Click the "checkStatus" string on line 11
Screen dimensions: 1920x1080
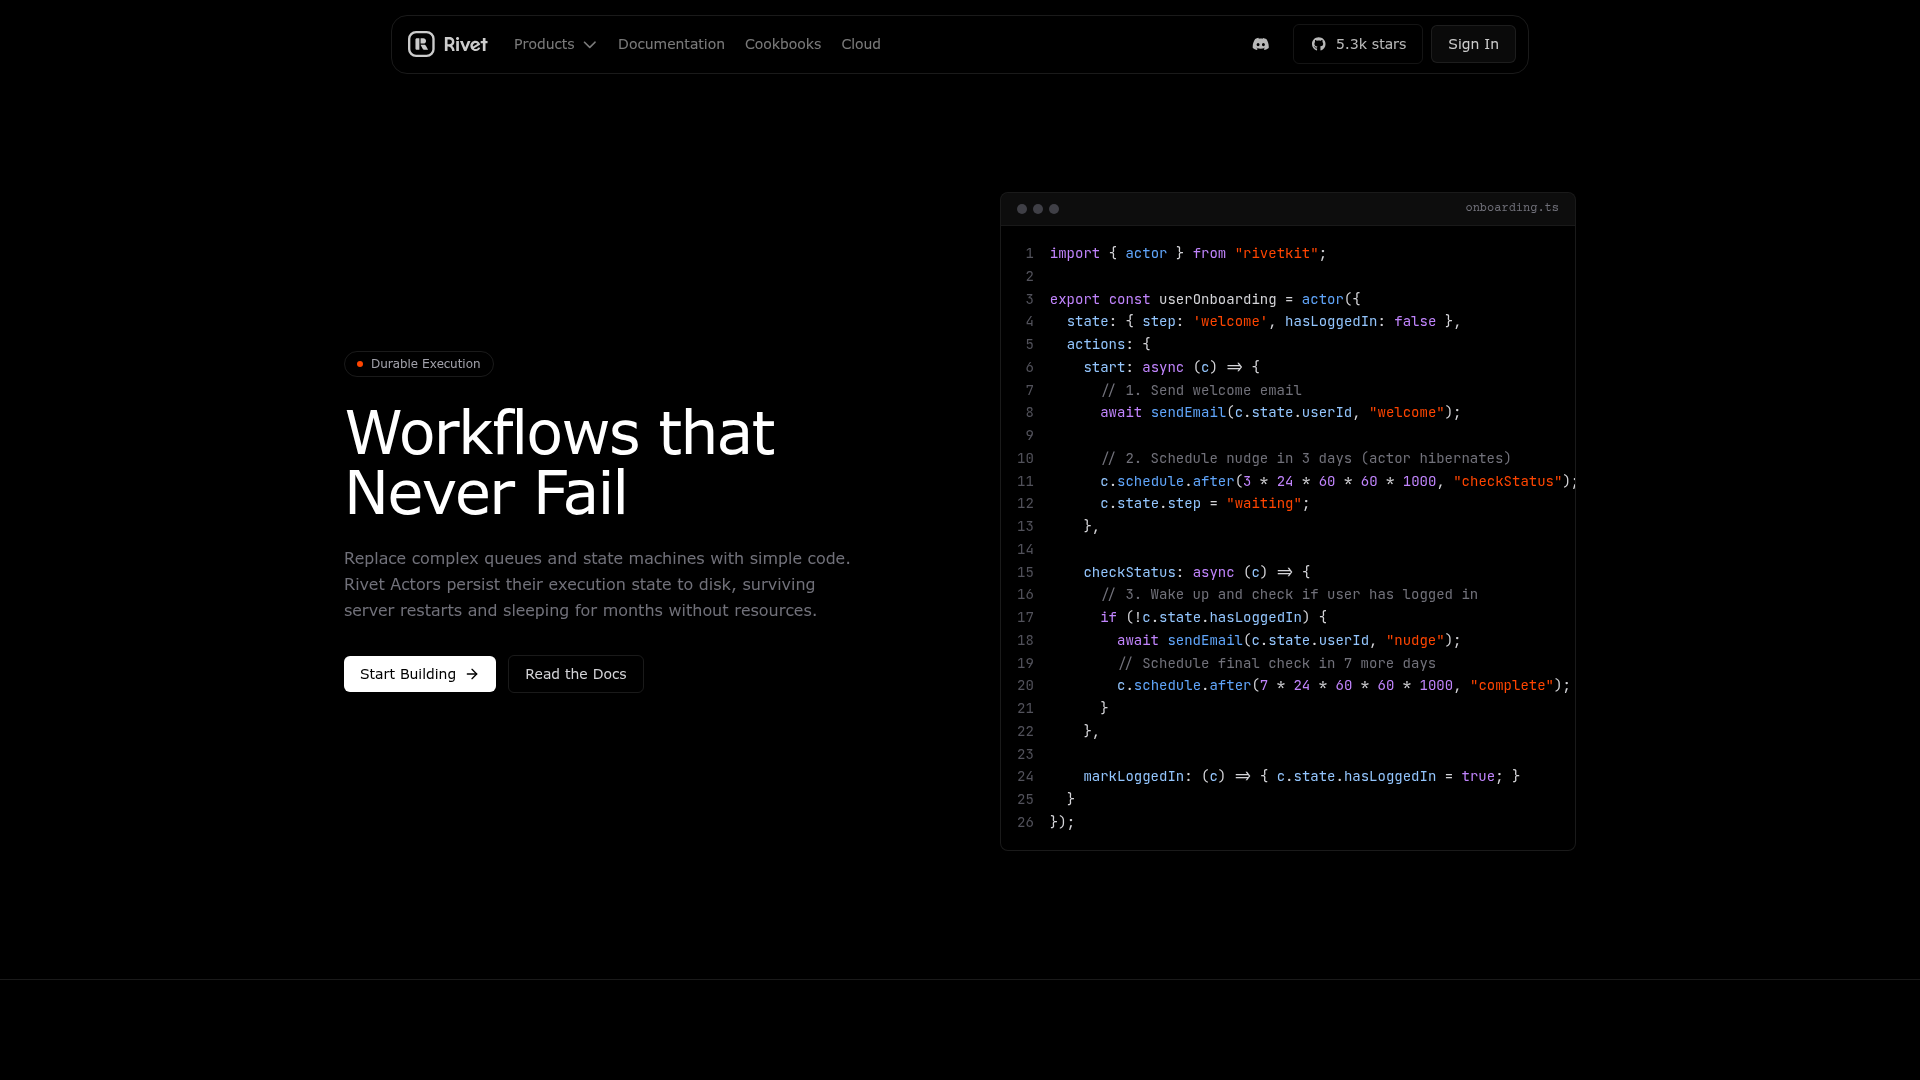point(1507,482)
